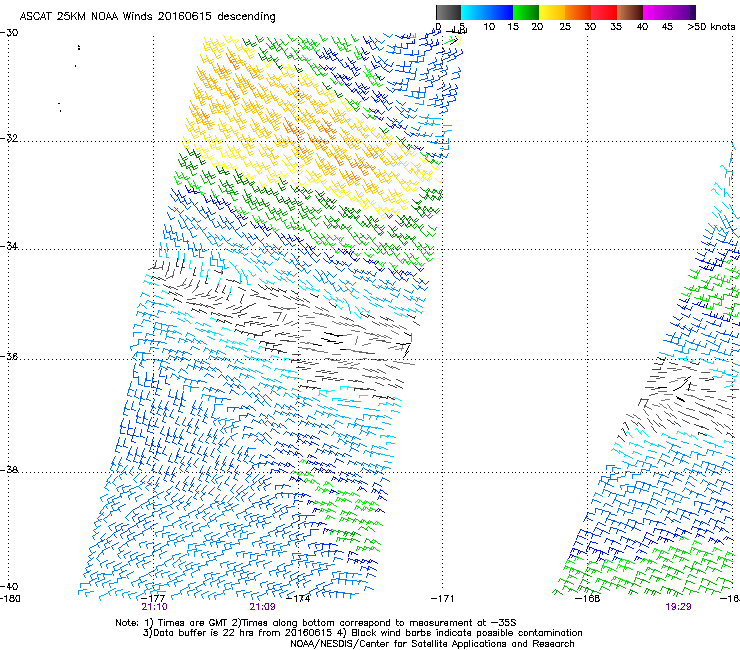This screenshot has width=740, height=650.
Task: Click the '10' legend scale label
Action: 489,27
